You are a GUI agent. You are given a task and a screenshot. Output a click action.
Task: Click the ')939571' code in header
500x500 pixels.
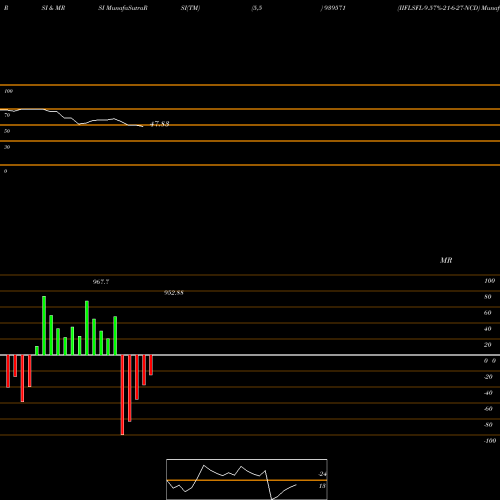click(x=333, y=8)
